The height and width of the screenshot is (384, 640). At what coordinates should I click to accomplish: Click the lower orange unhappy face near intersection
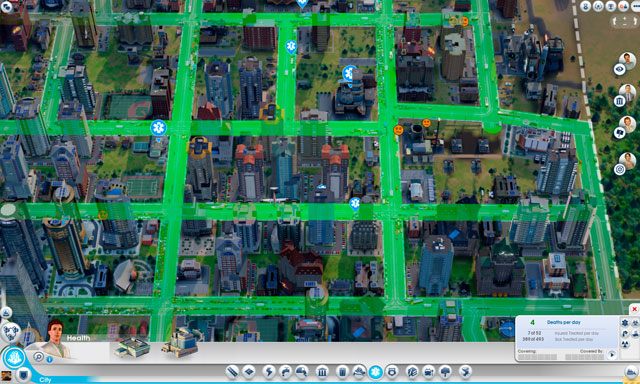[x=398, y=130]
